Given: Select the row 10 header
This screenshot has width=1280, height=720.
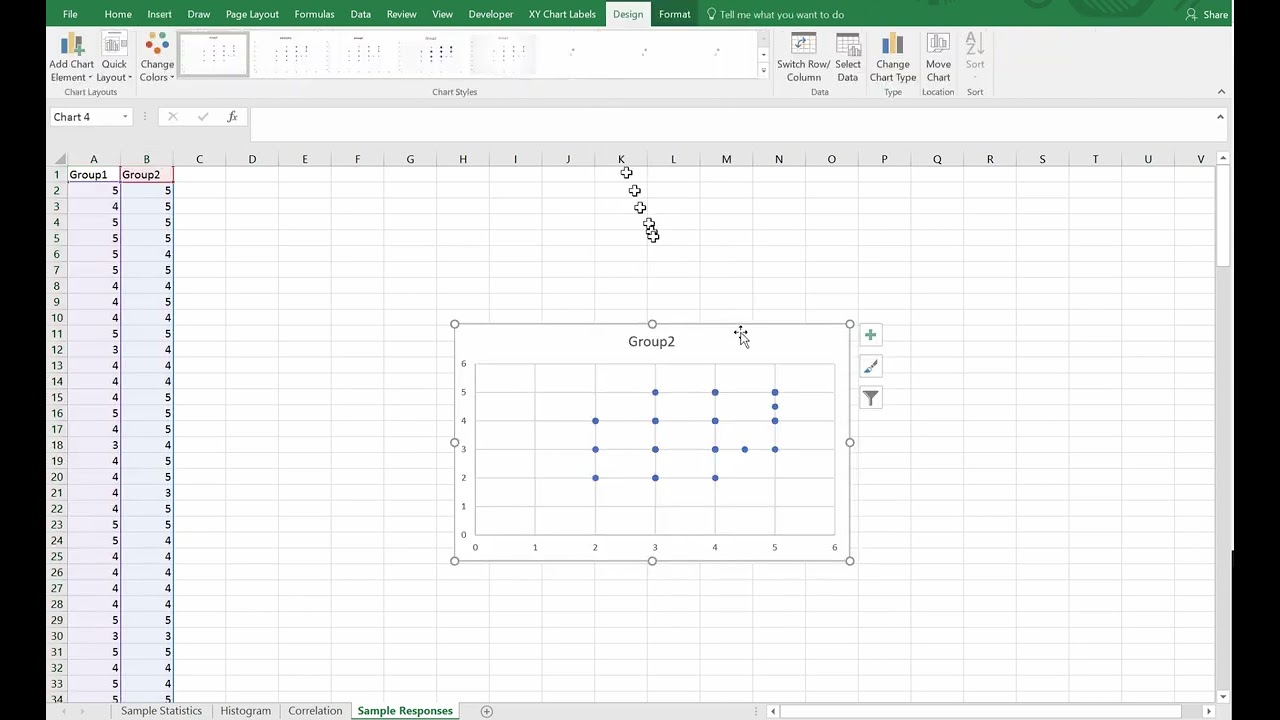Looking at the screenshot, I should 57,318.
